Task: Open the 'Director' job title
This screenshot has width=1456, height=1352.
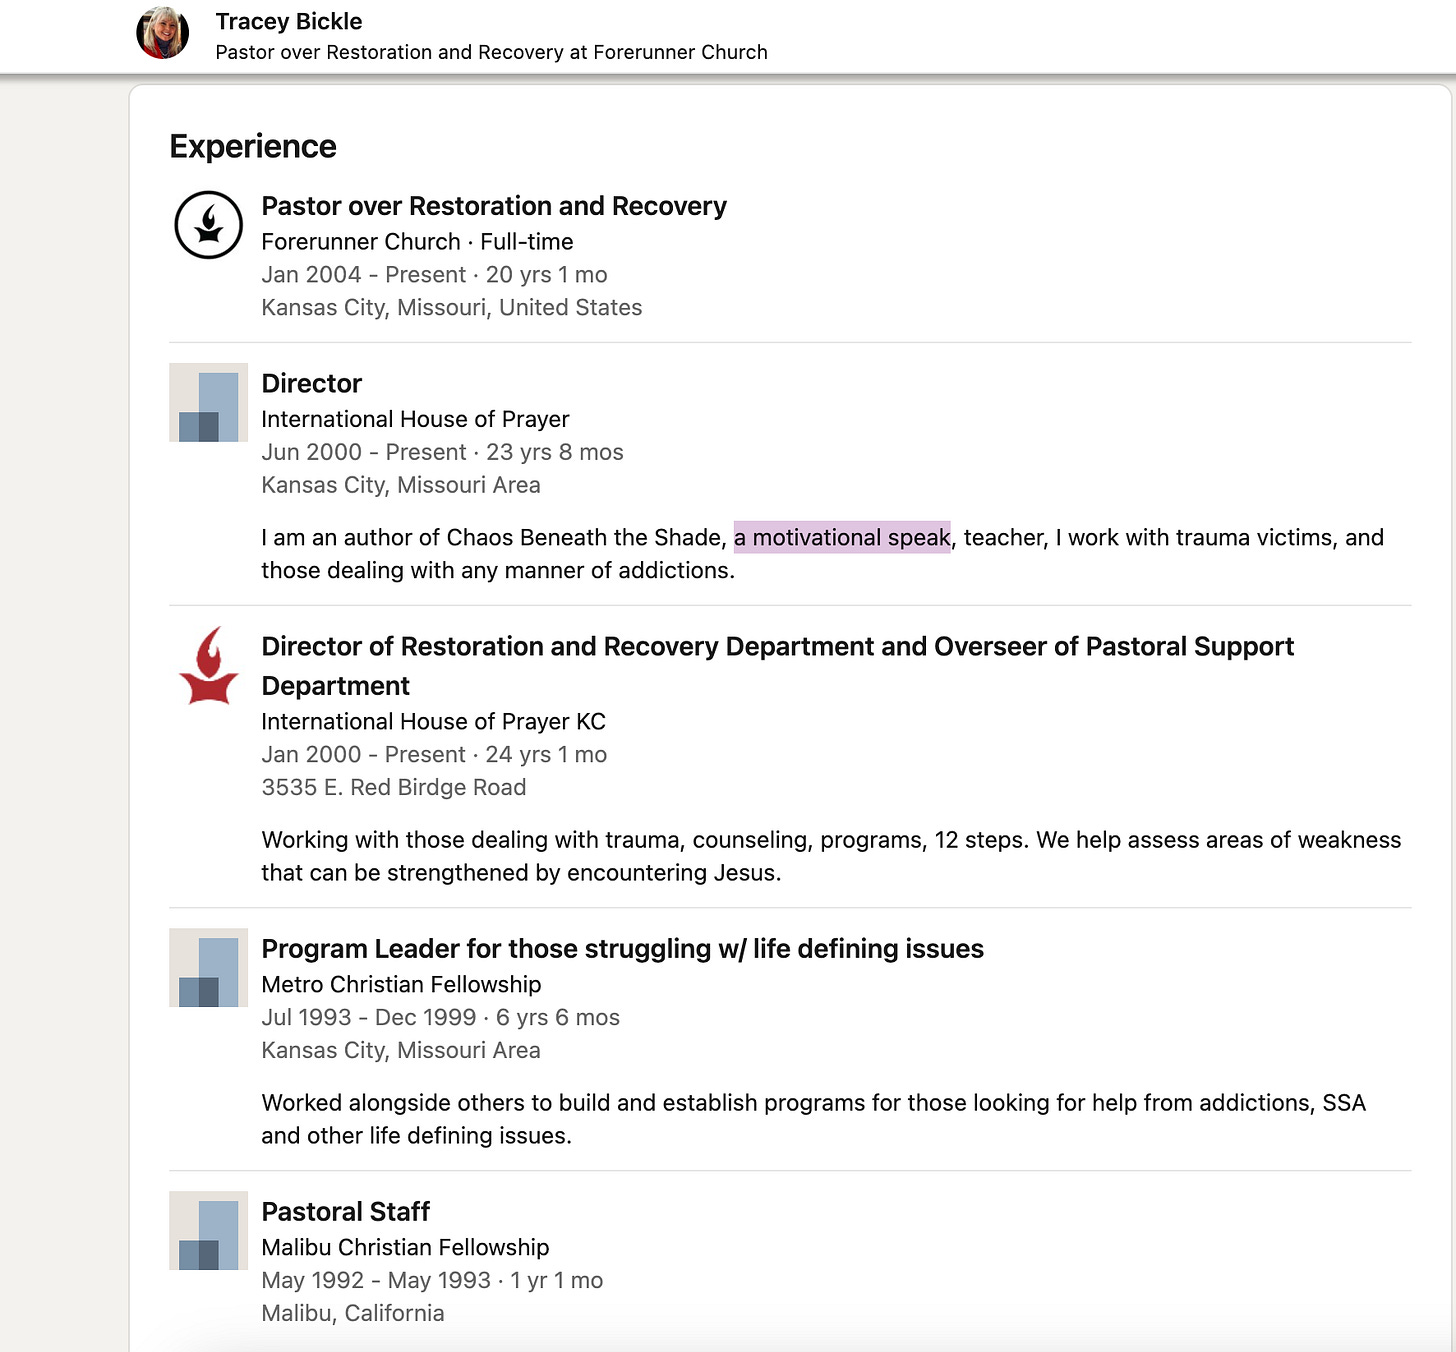Action: [312, 384]
